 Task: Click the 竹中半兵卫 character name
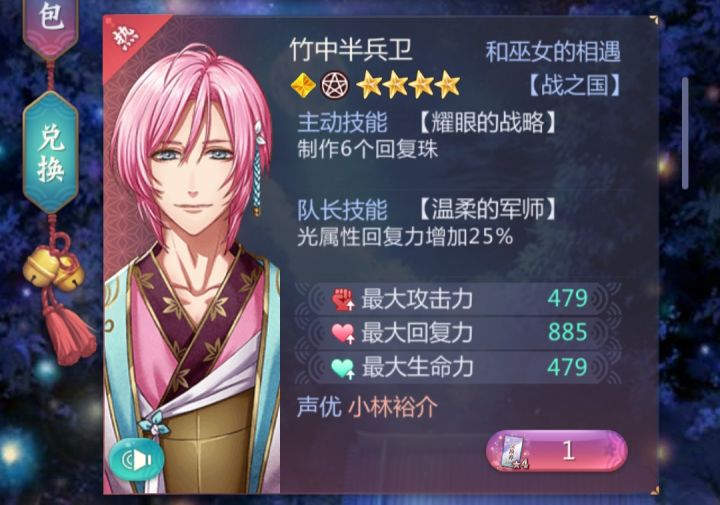point(351,50)
